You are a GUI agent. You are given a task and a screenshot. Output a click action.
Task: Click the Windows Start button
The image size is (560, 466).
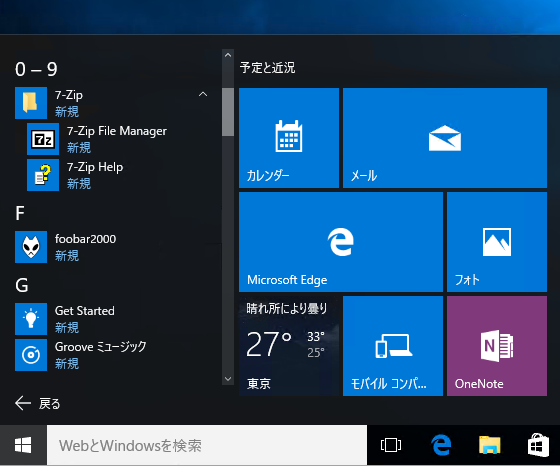tap(23, 445)
